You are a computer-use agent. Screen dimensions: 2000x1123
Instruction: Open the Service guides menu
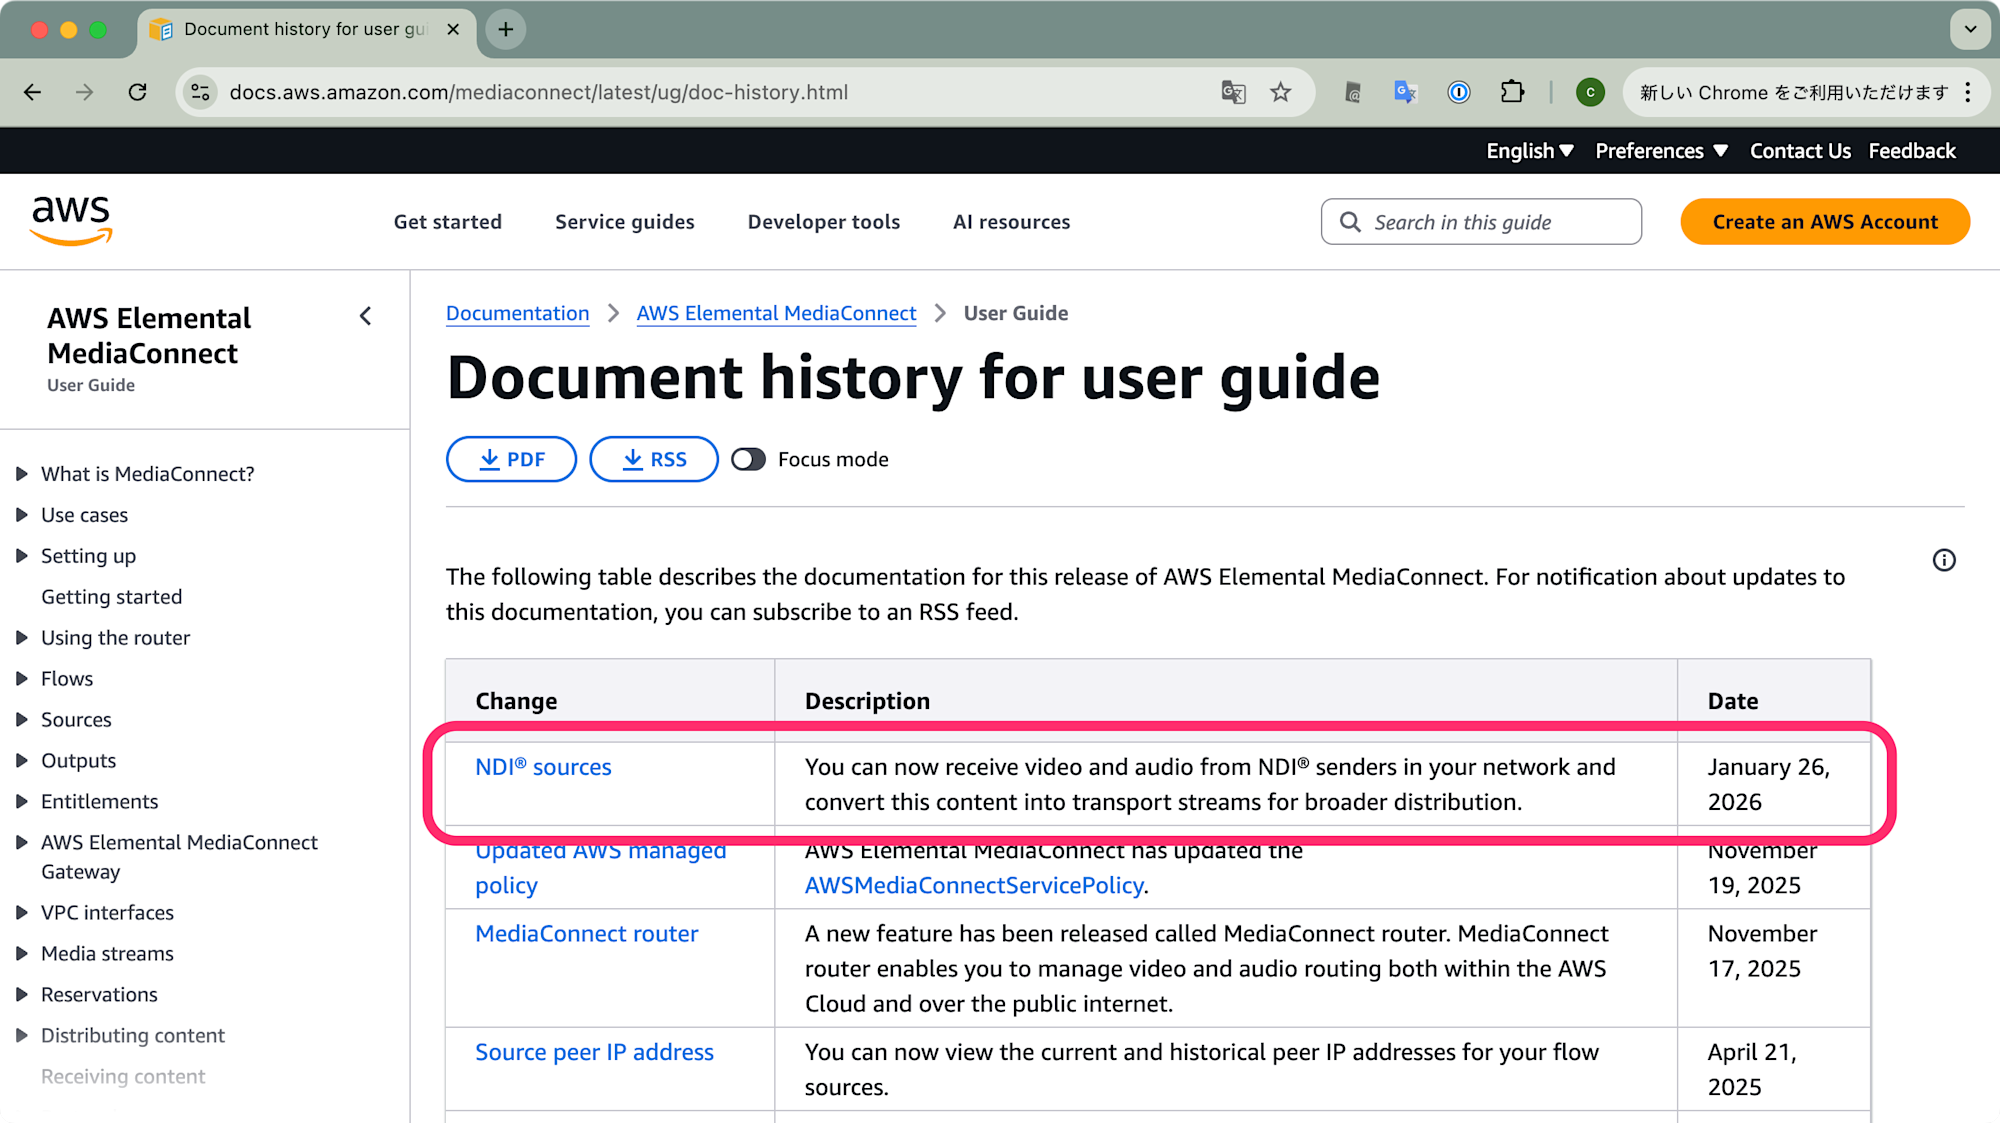(624, 222)
